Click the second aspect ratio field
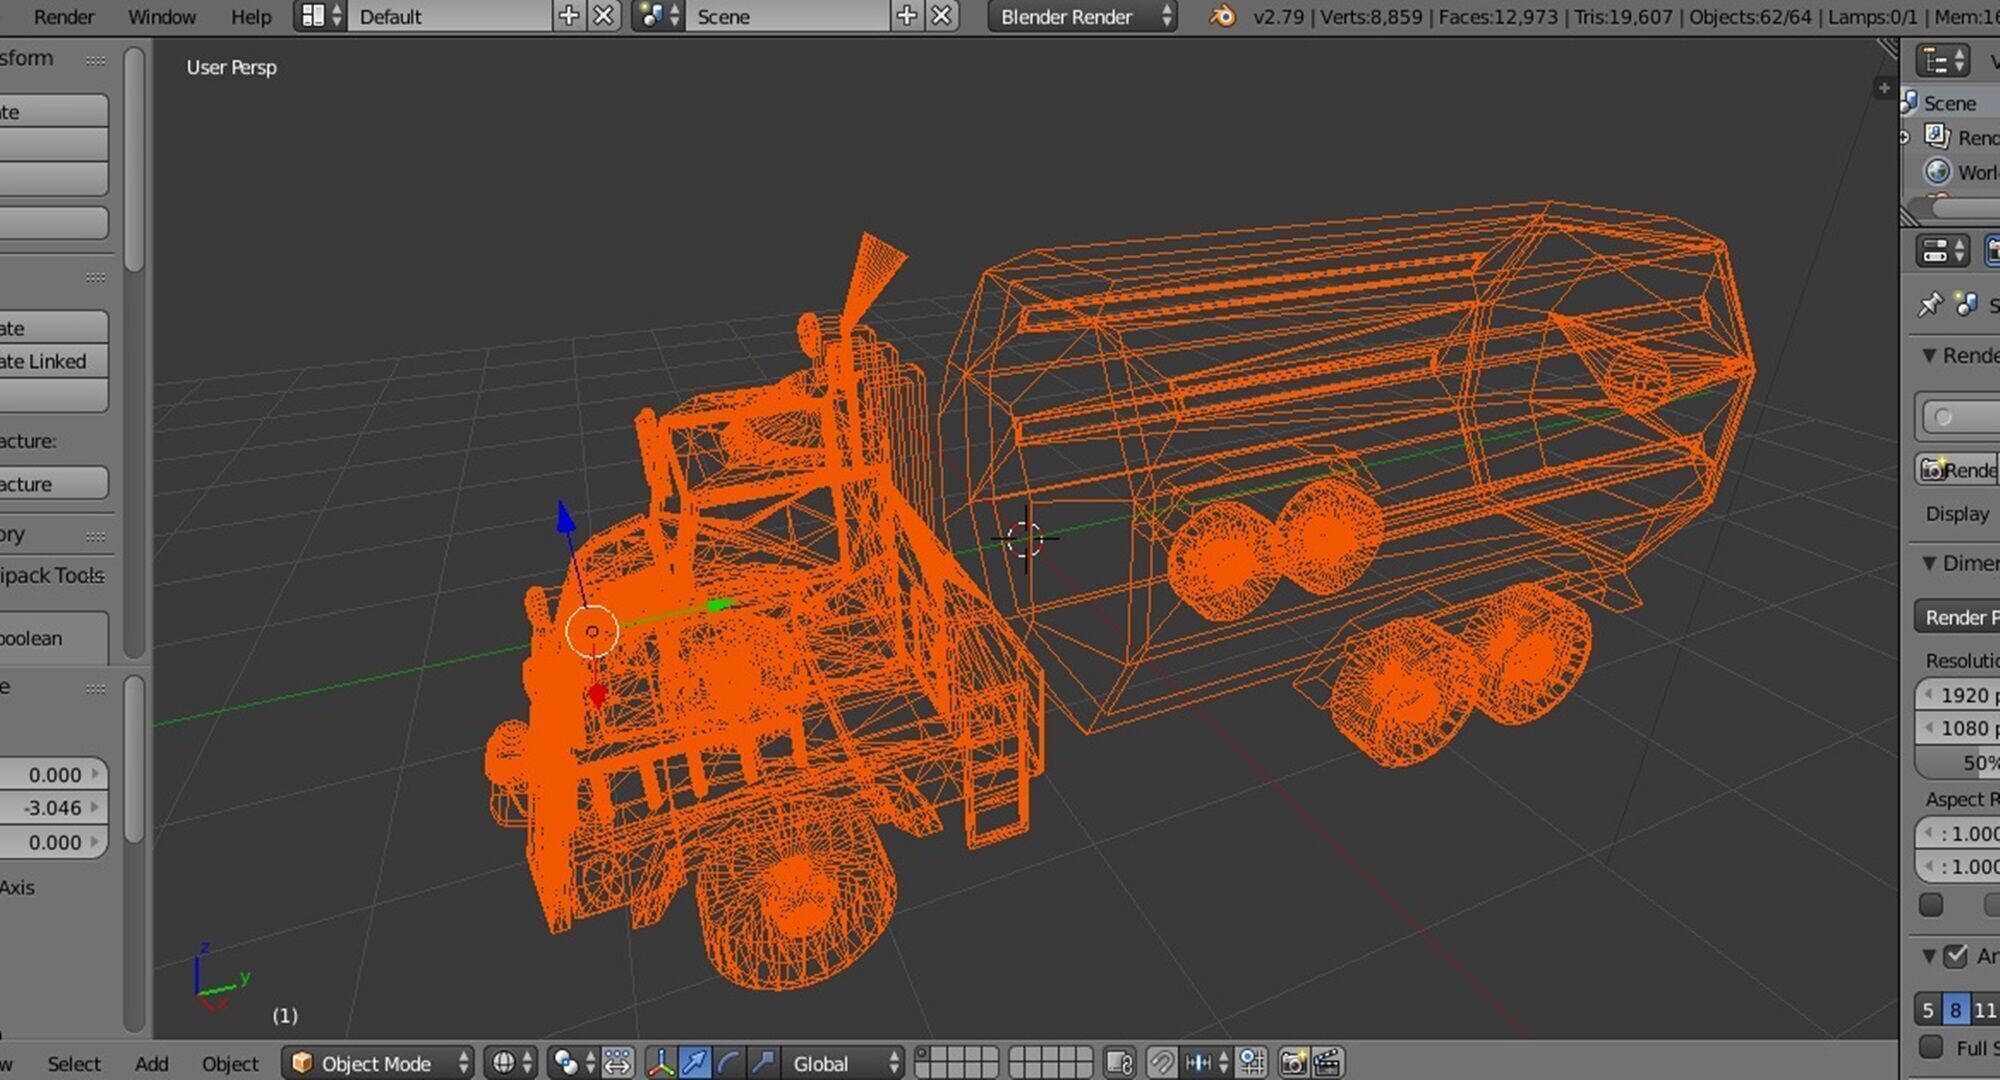Image resolution: width=2000 pixels, height=1080 pixels. pos(1957,866)
